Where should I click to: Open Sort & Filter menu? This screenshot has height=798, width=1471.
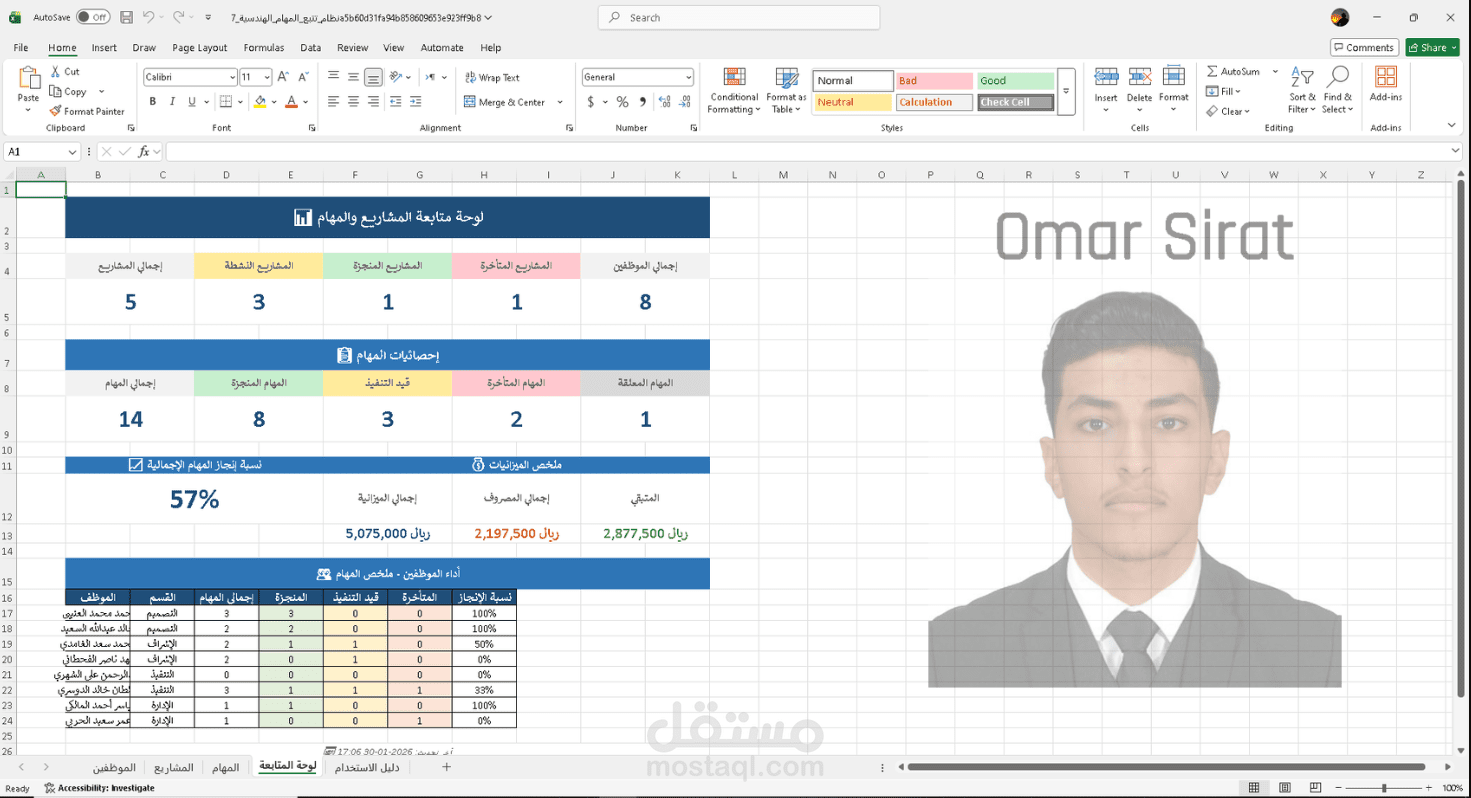(x=1302, y=91)
